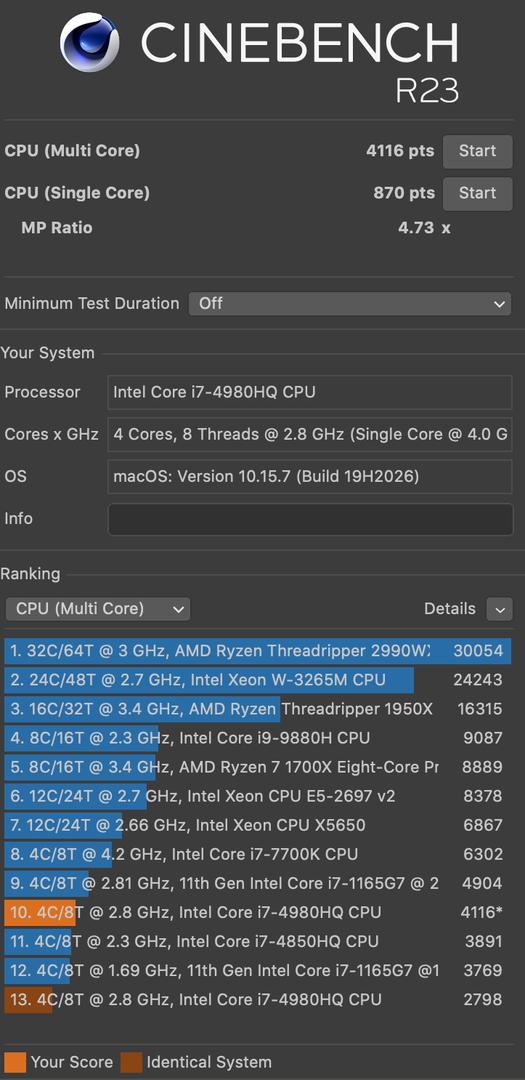Select ranking row 4 Intel Core i9-9880H
525x1080 pixels.
258,738
